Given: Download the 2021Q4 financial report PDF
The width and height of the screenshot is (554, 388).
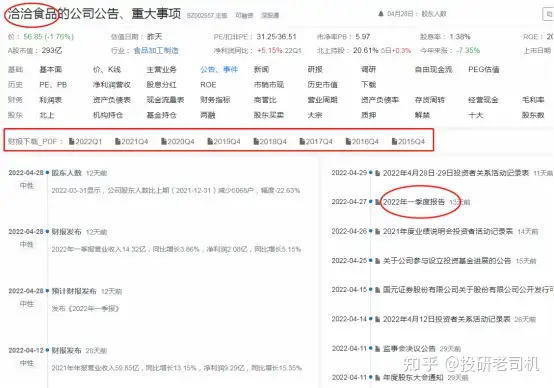Looking at the screenshot, I should [132, 141].
